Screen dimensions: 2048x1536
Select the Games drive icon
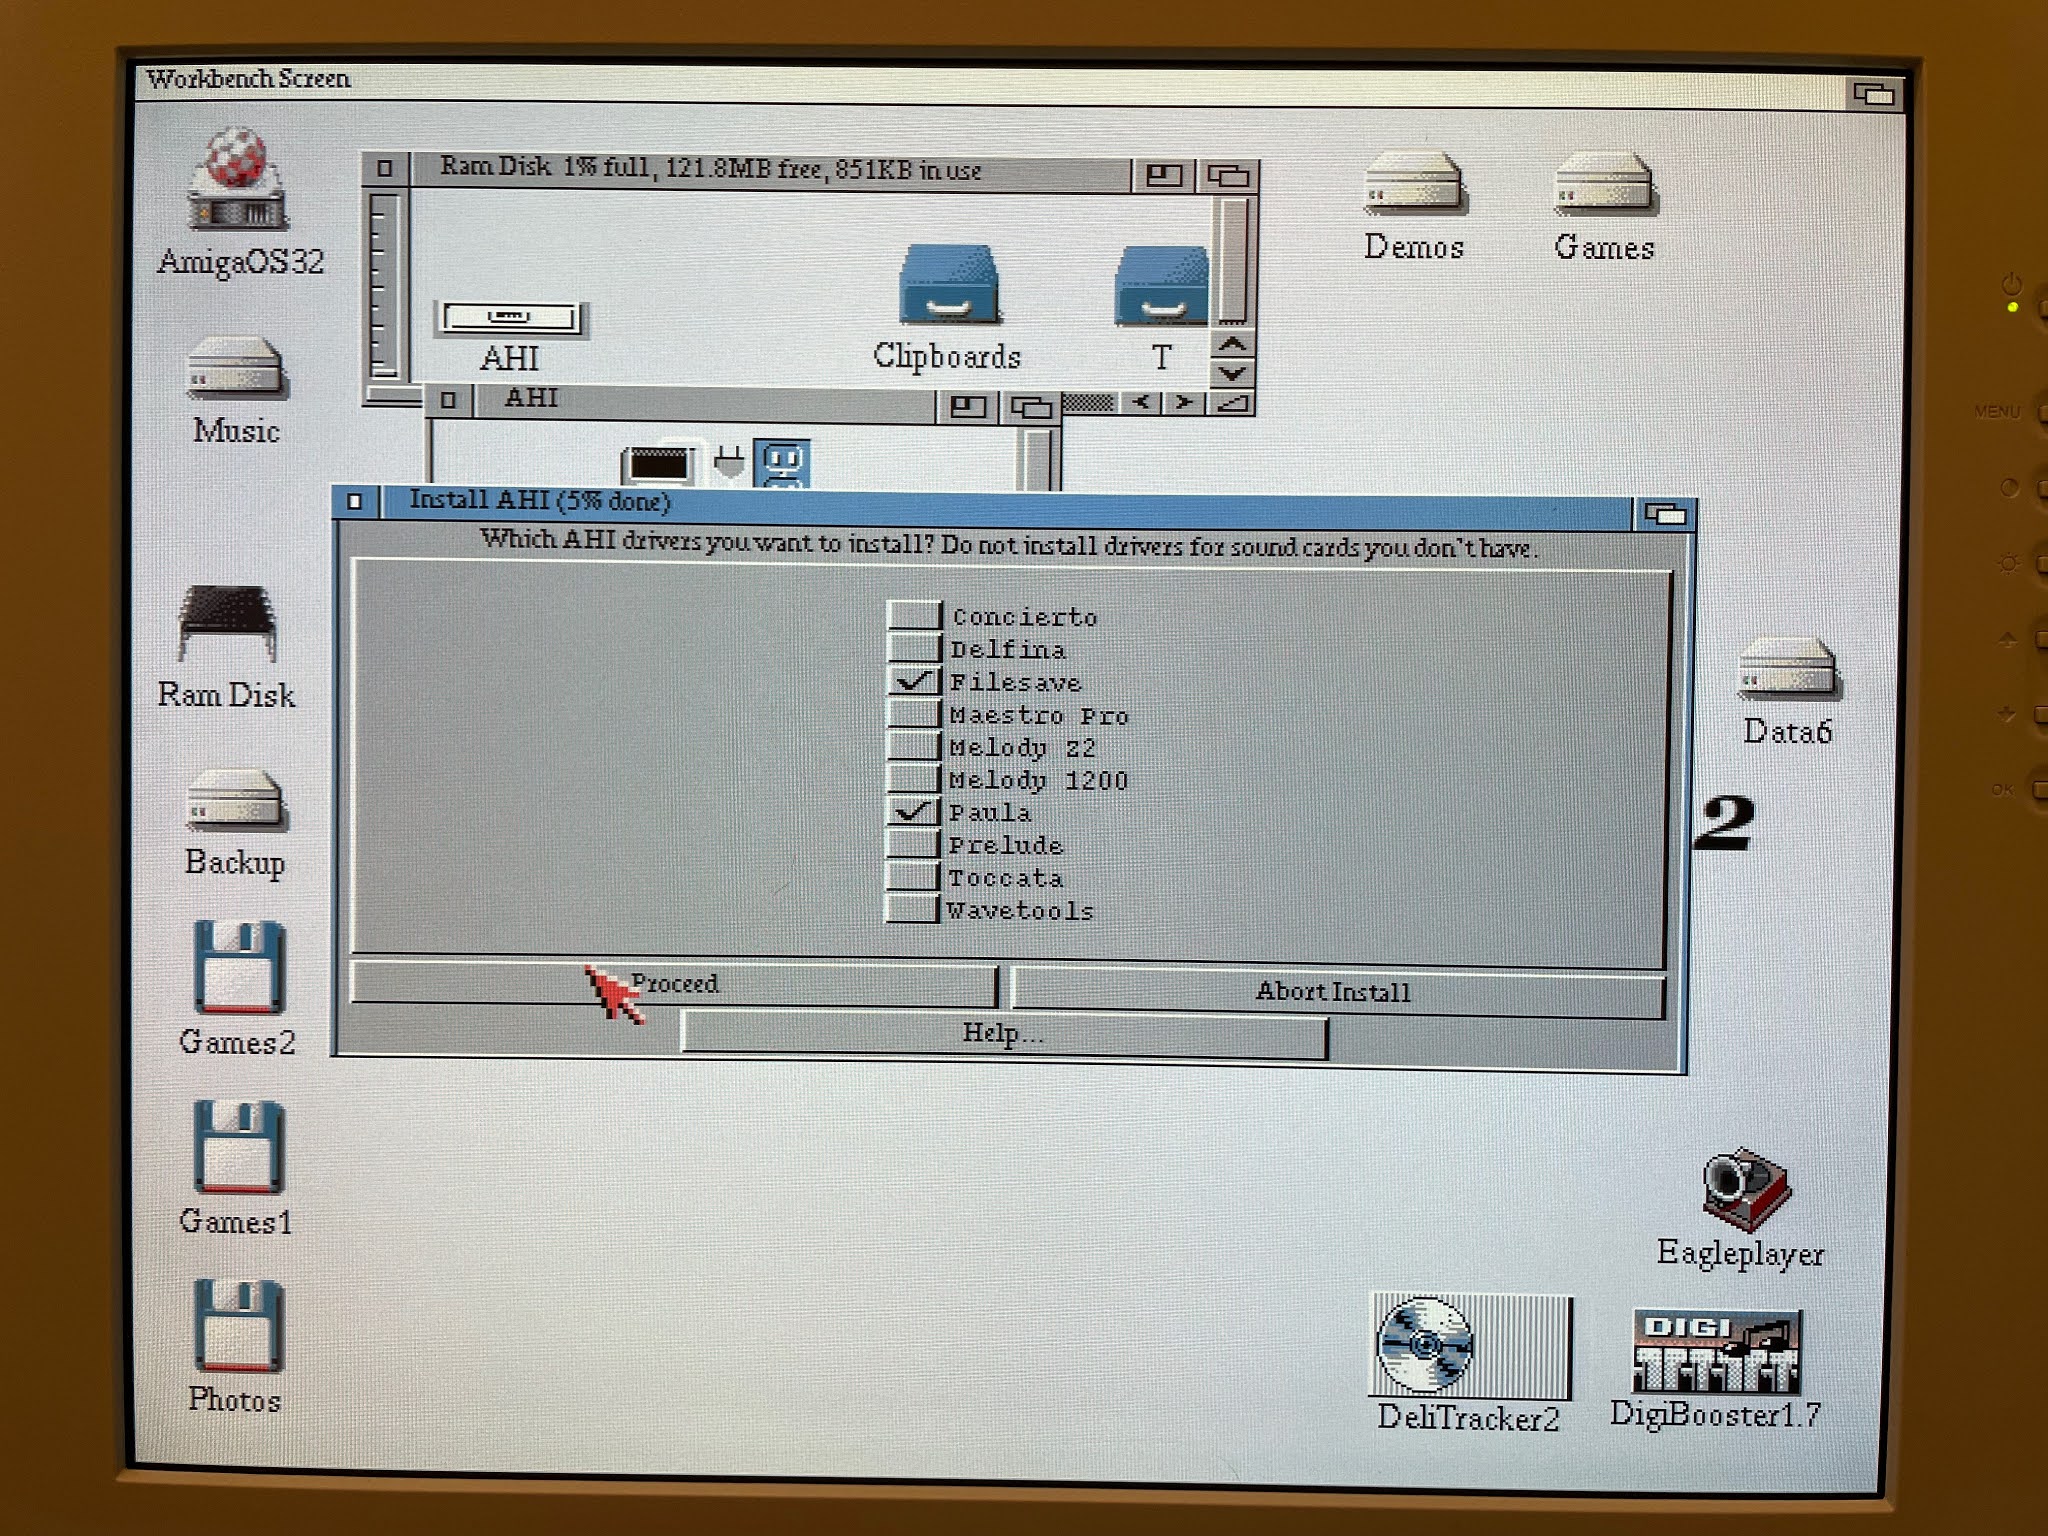pos(1604,183)
